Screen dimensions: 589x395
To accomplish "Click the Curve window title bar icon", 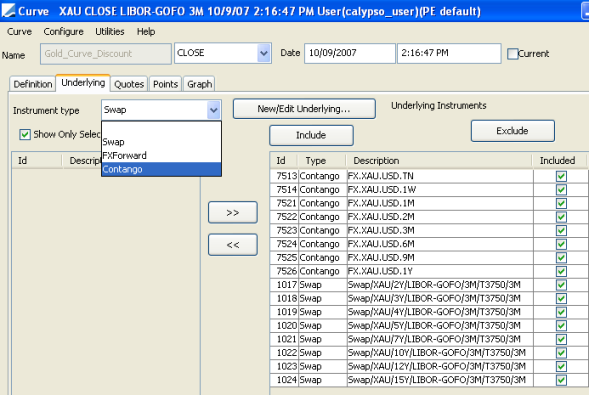I will [8, 10].
